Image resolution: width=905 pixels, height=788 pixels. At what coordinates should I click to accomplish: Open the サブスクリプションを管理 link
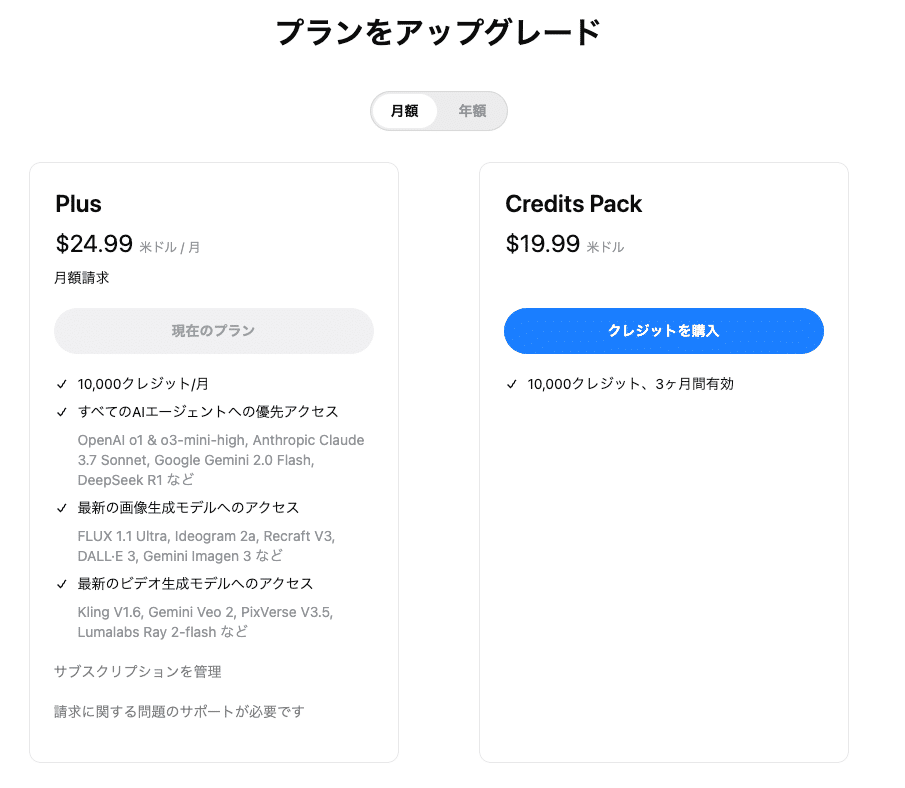(138, 672)
